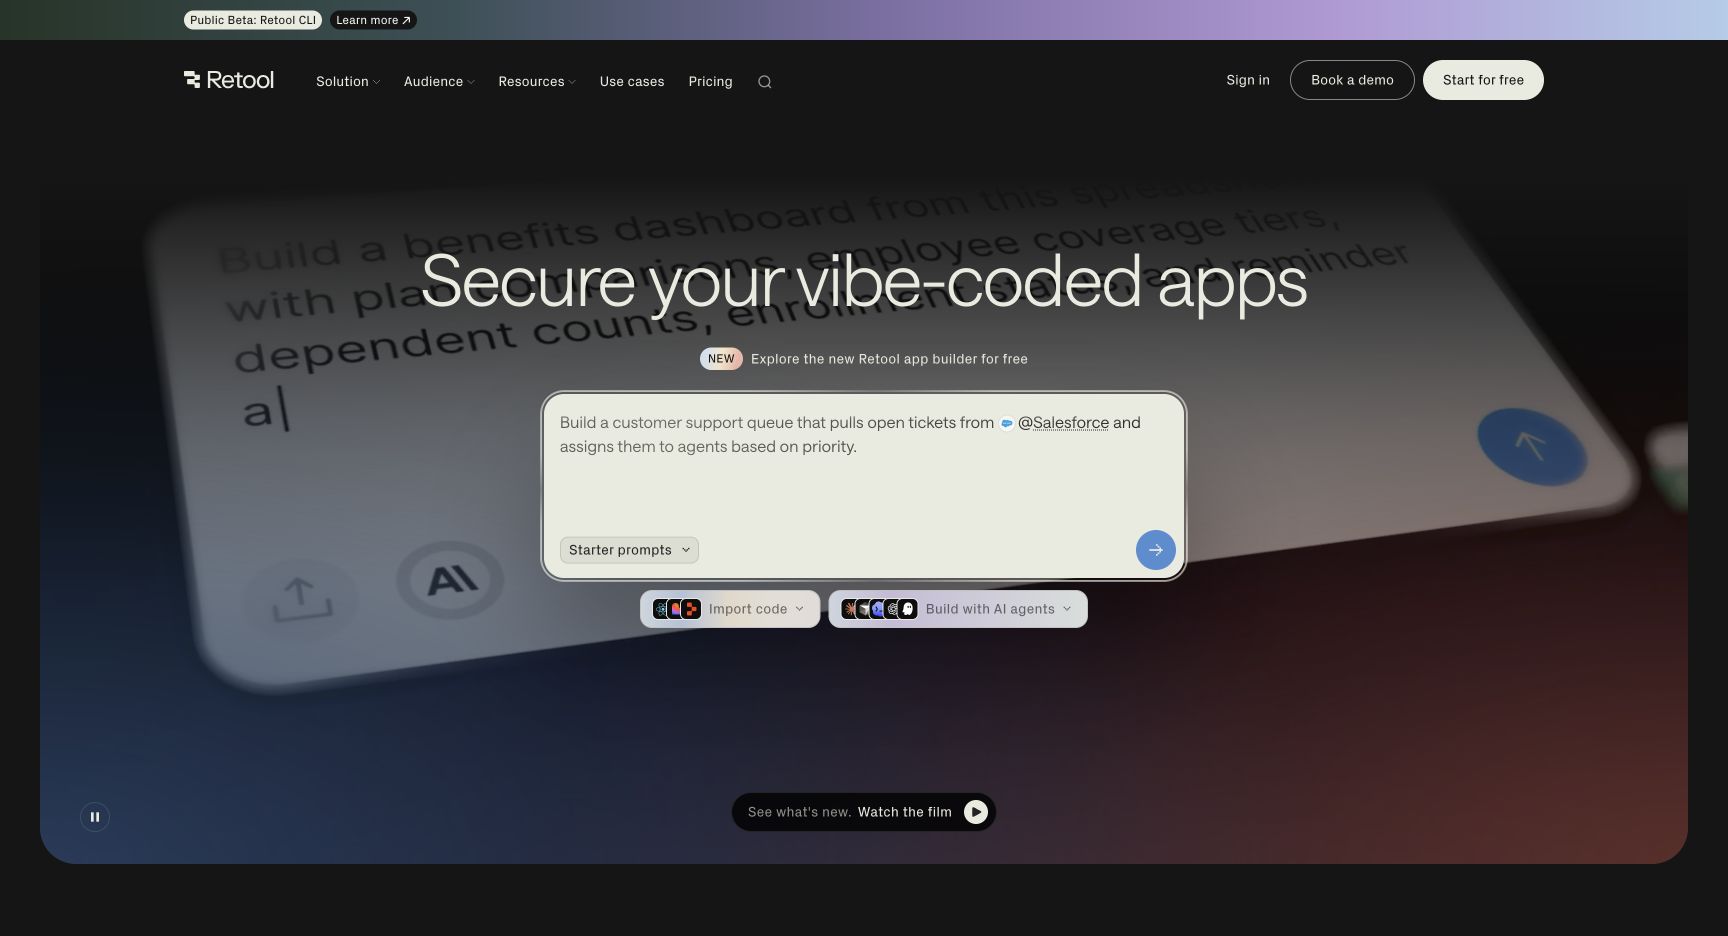This screenshot has width=1728, height=936.
Task: Click the Secure your vibe-coded apps headline
Action: click(864, 282)
